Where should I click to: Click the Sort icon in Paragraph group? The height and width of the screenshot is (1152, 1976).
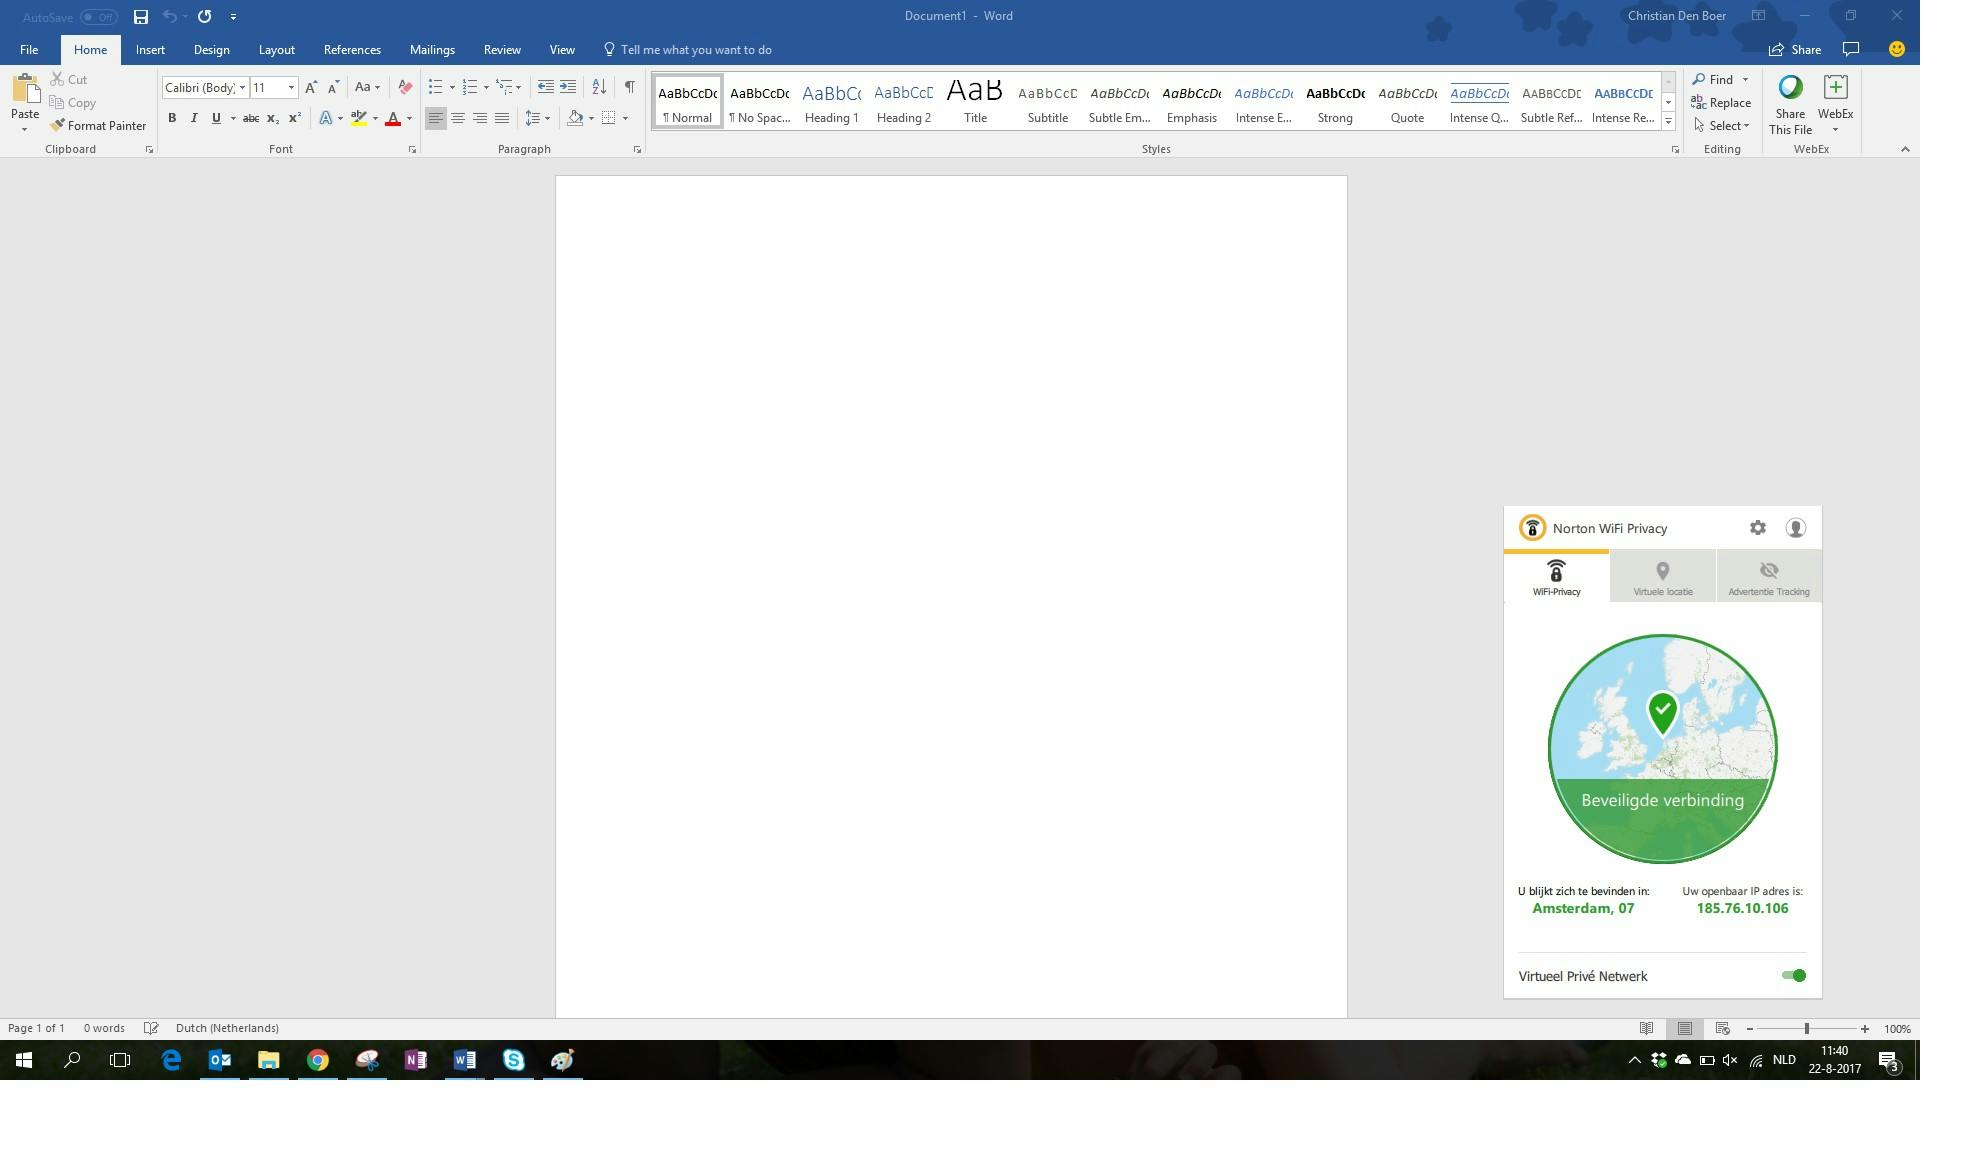pyautogui.click(x=598, y=87)
